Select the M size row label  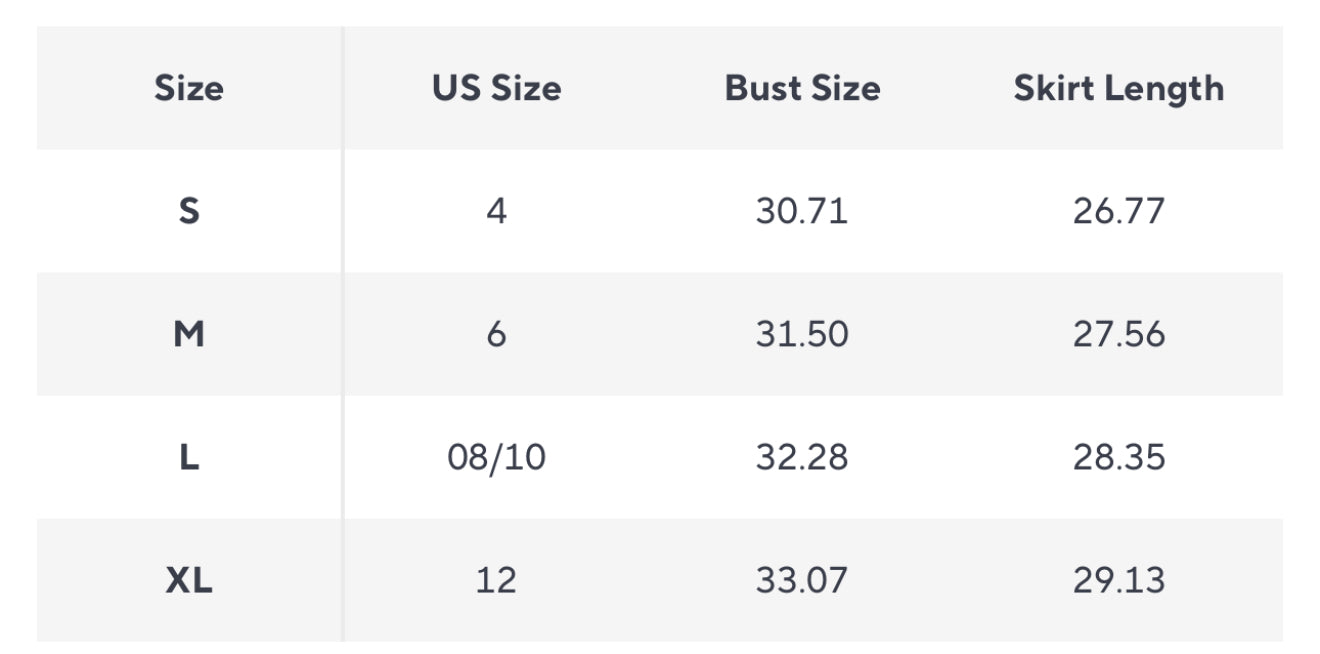tap(188, 334)
